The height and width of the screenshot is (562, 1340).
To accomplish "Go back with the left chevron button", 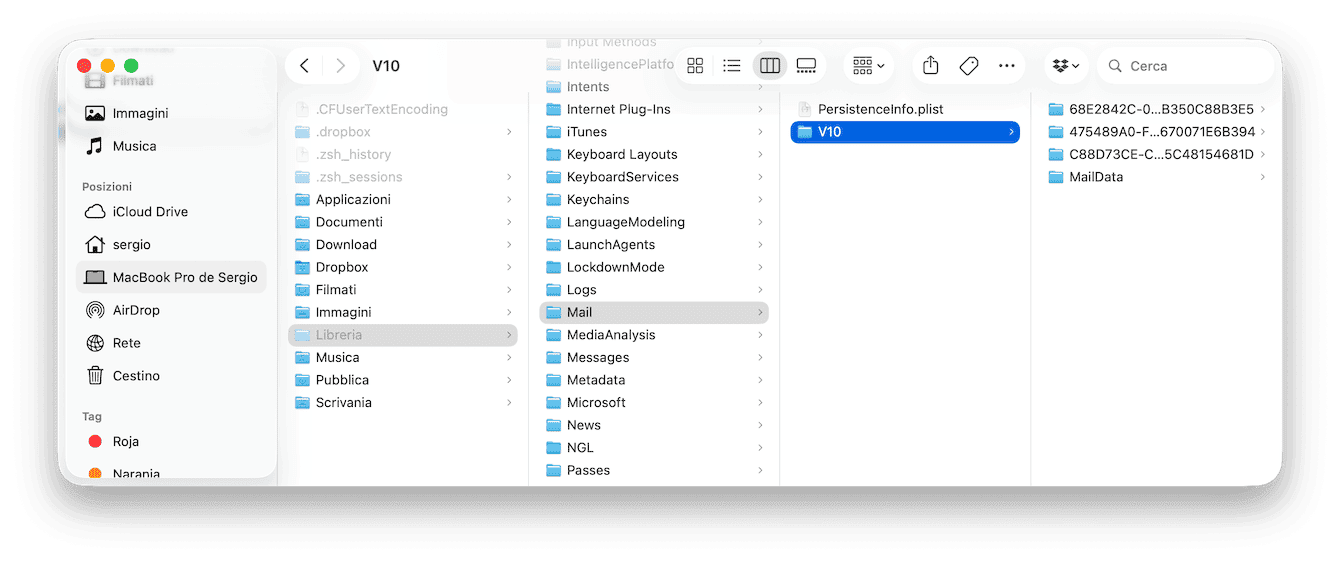I will (304, 66).
